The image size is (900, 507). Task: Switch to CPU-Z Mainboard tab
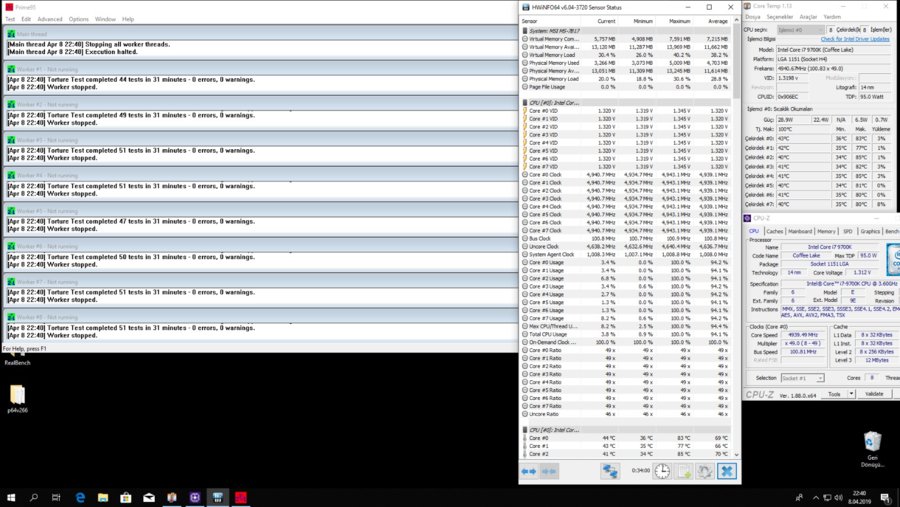pos(800,231)
